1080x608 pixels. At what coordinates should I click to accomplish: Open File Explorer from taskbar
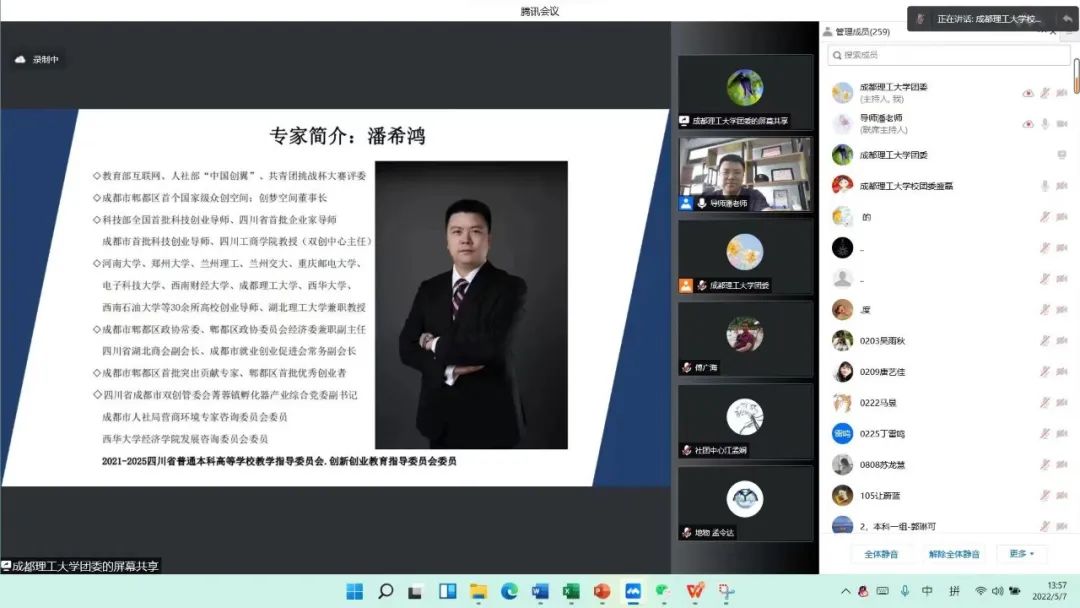point(479,591)
